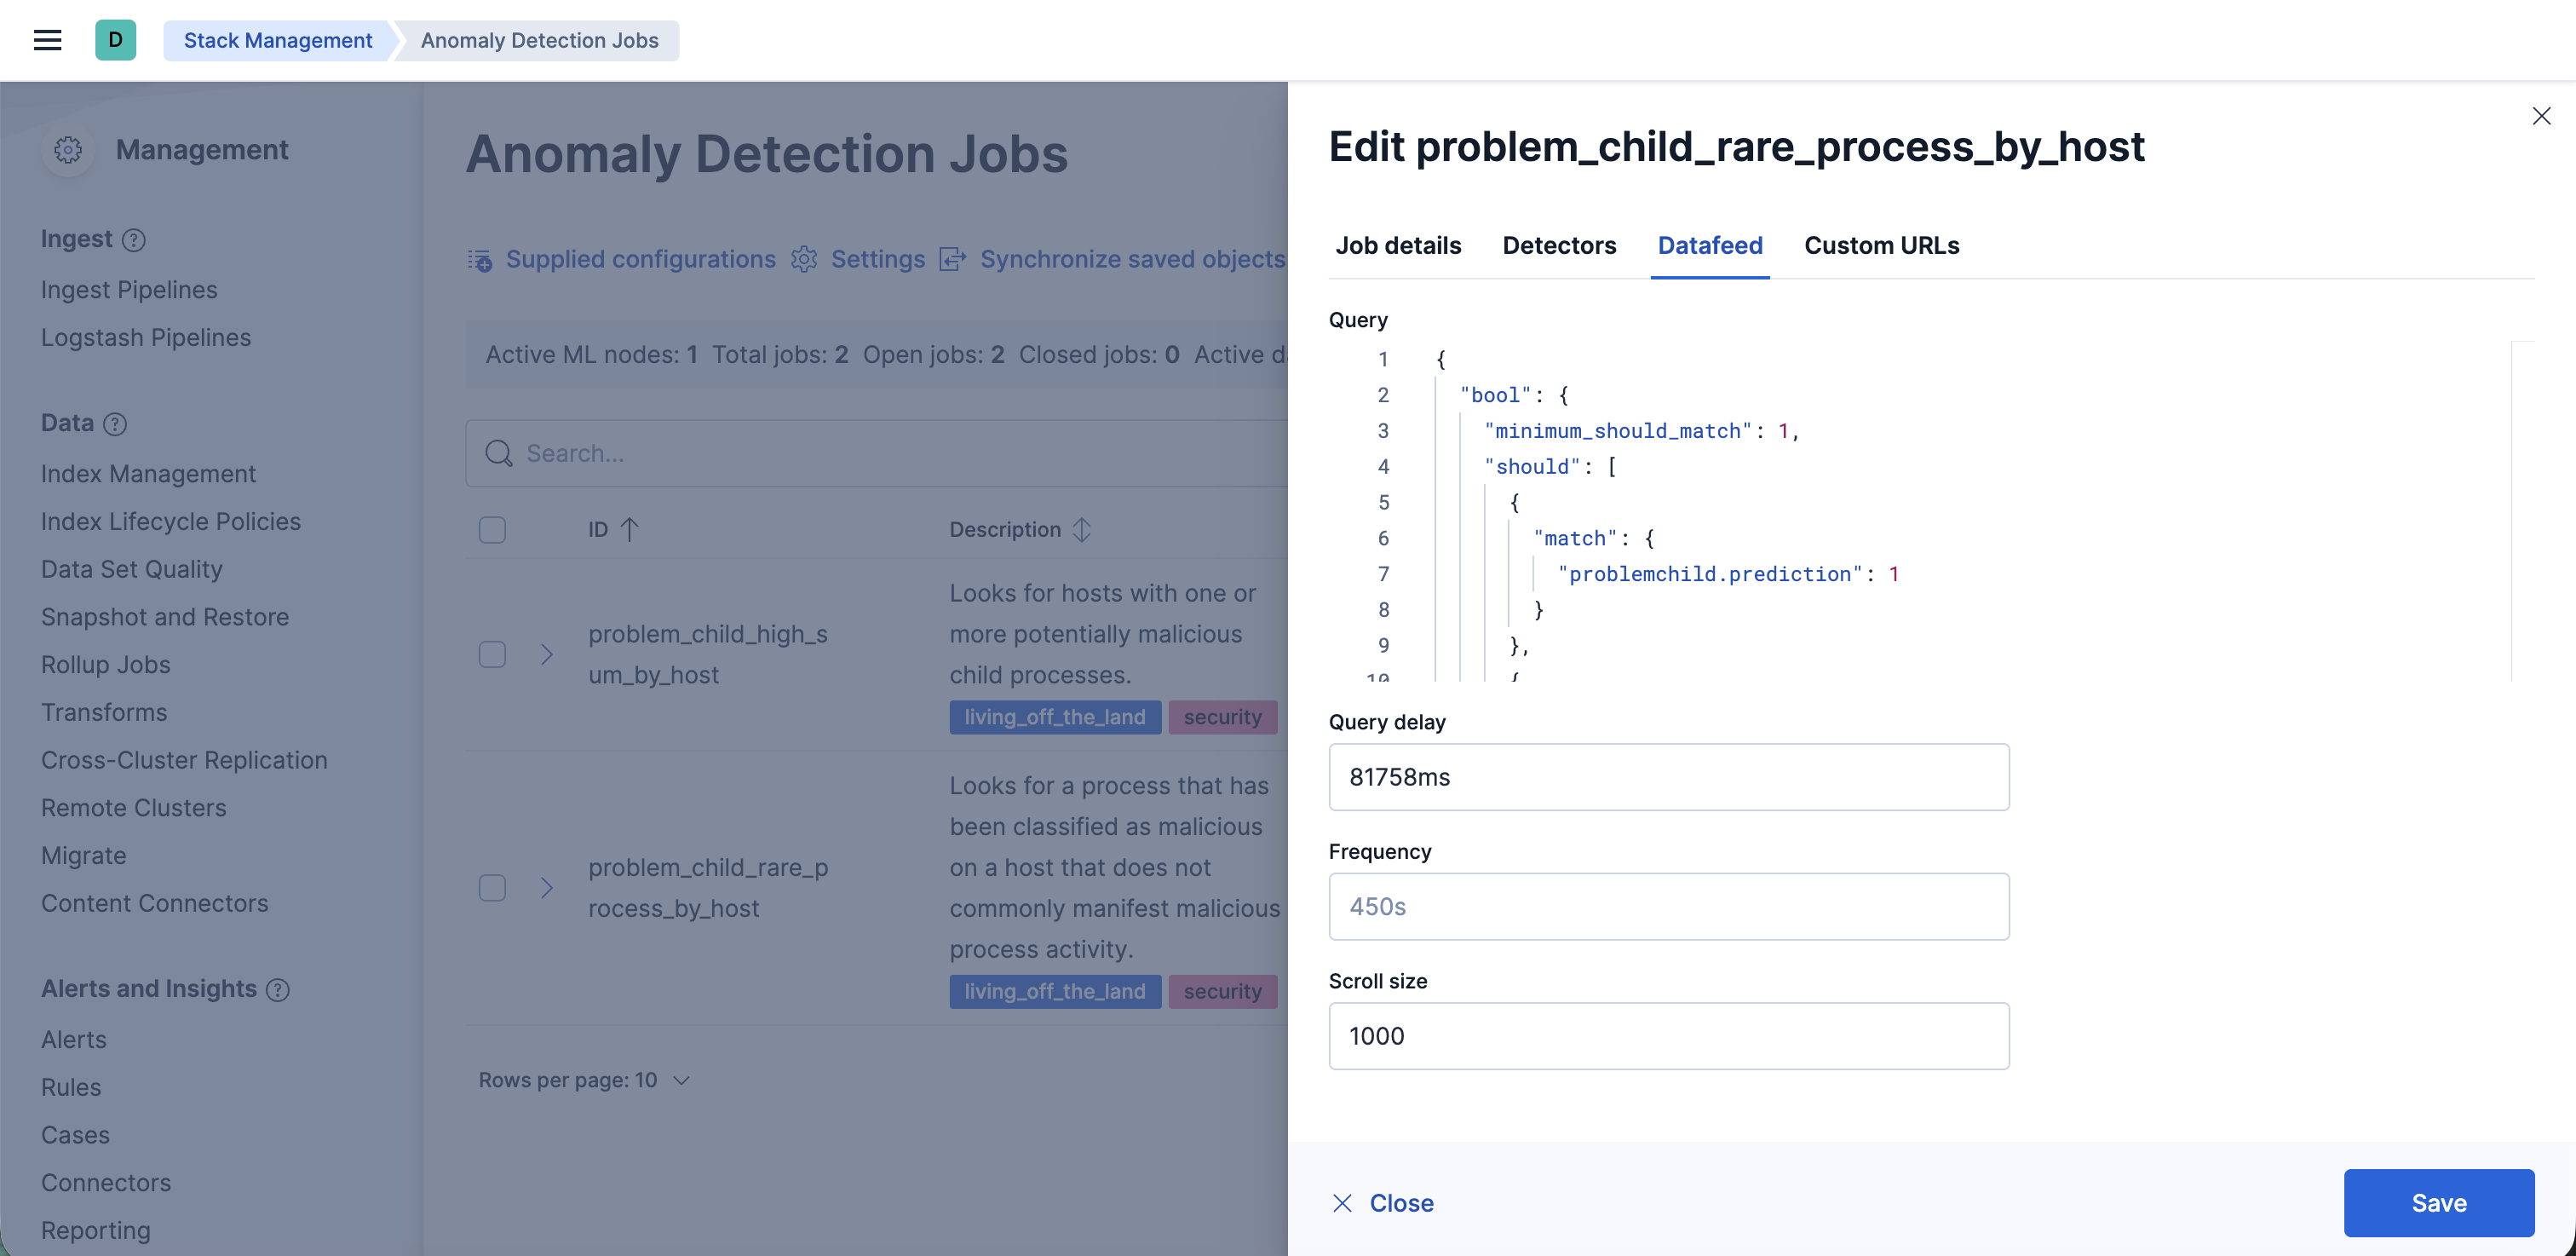Image resolution: width=2576 pixels, height=1256 pixels.
Task: Click the deployment avatar icon labeled D
Action: (116, 40)
